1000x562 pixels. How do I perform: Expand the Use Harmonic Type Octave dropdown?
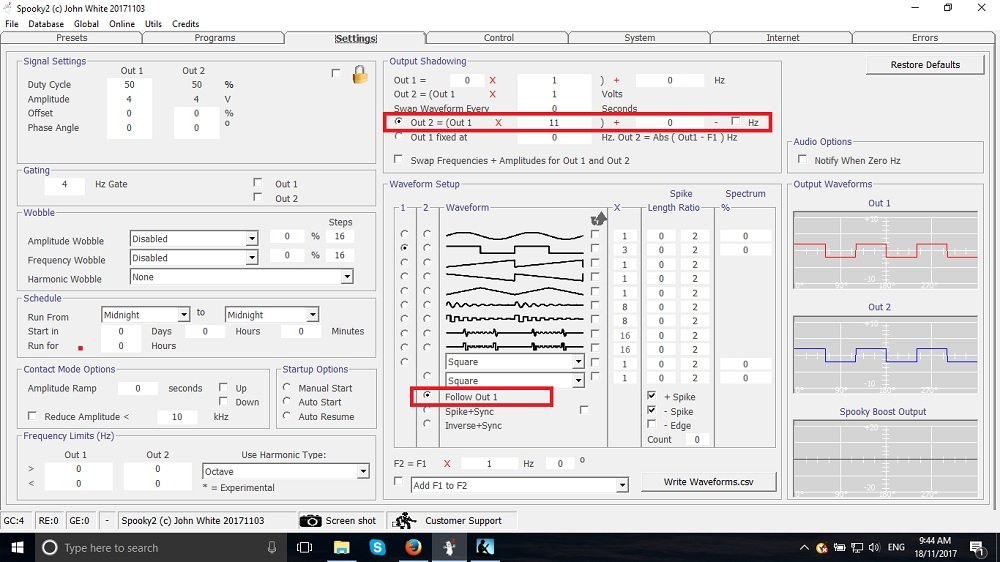[363, 471]
